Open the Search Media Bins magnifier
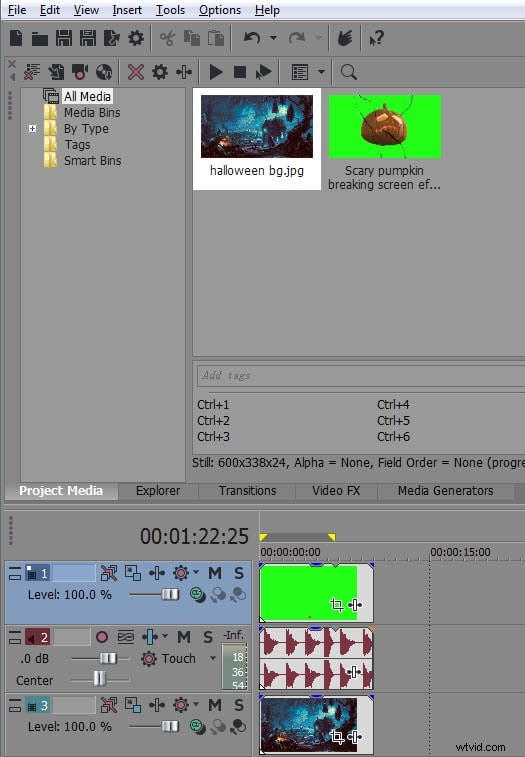 [x=349, y=72]
